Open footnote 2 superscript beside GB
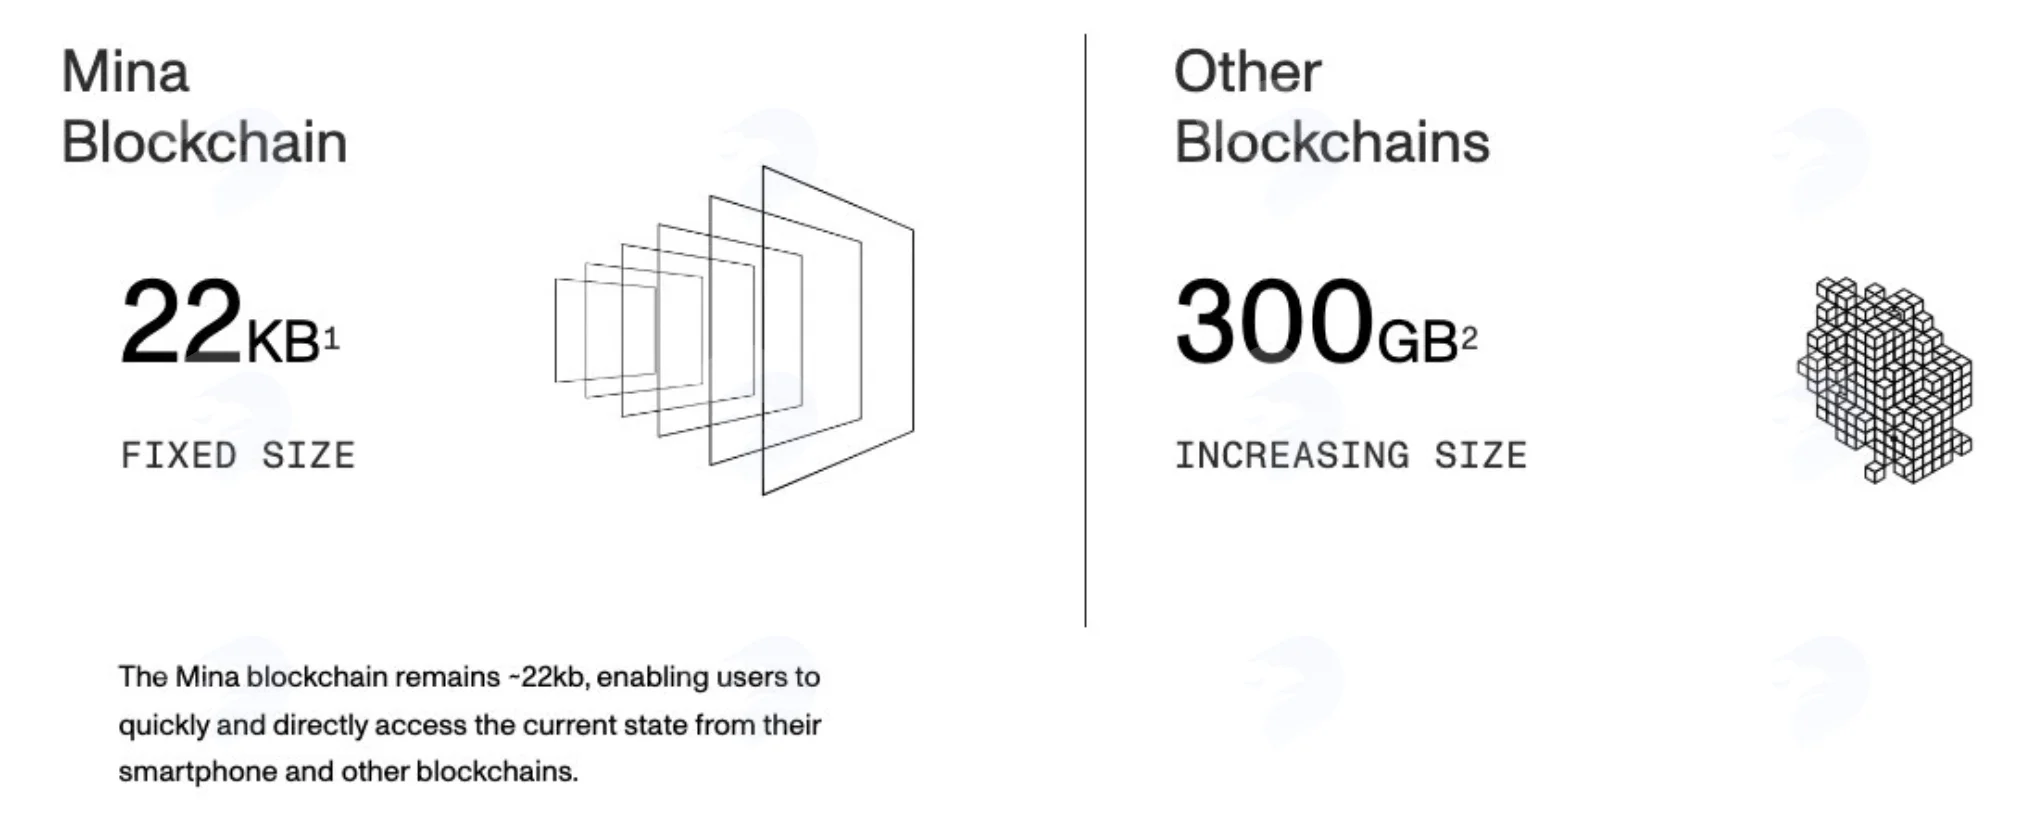This screenshot has width=2018, height=822. [x=1468, y=338]
